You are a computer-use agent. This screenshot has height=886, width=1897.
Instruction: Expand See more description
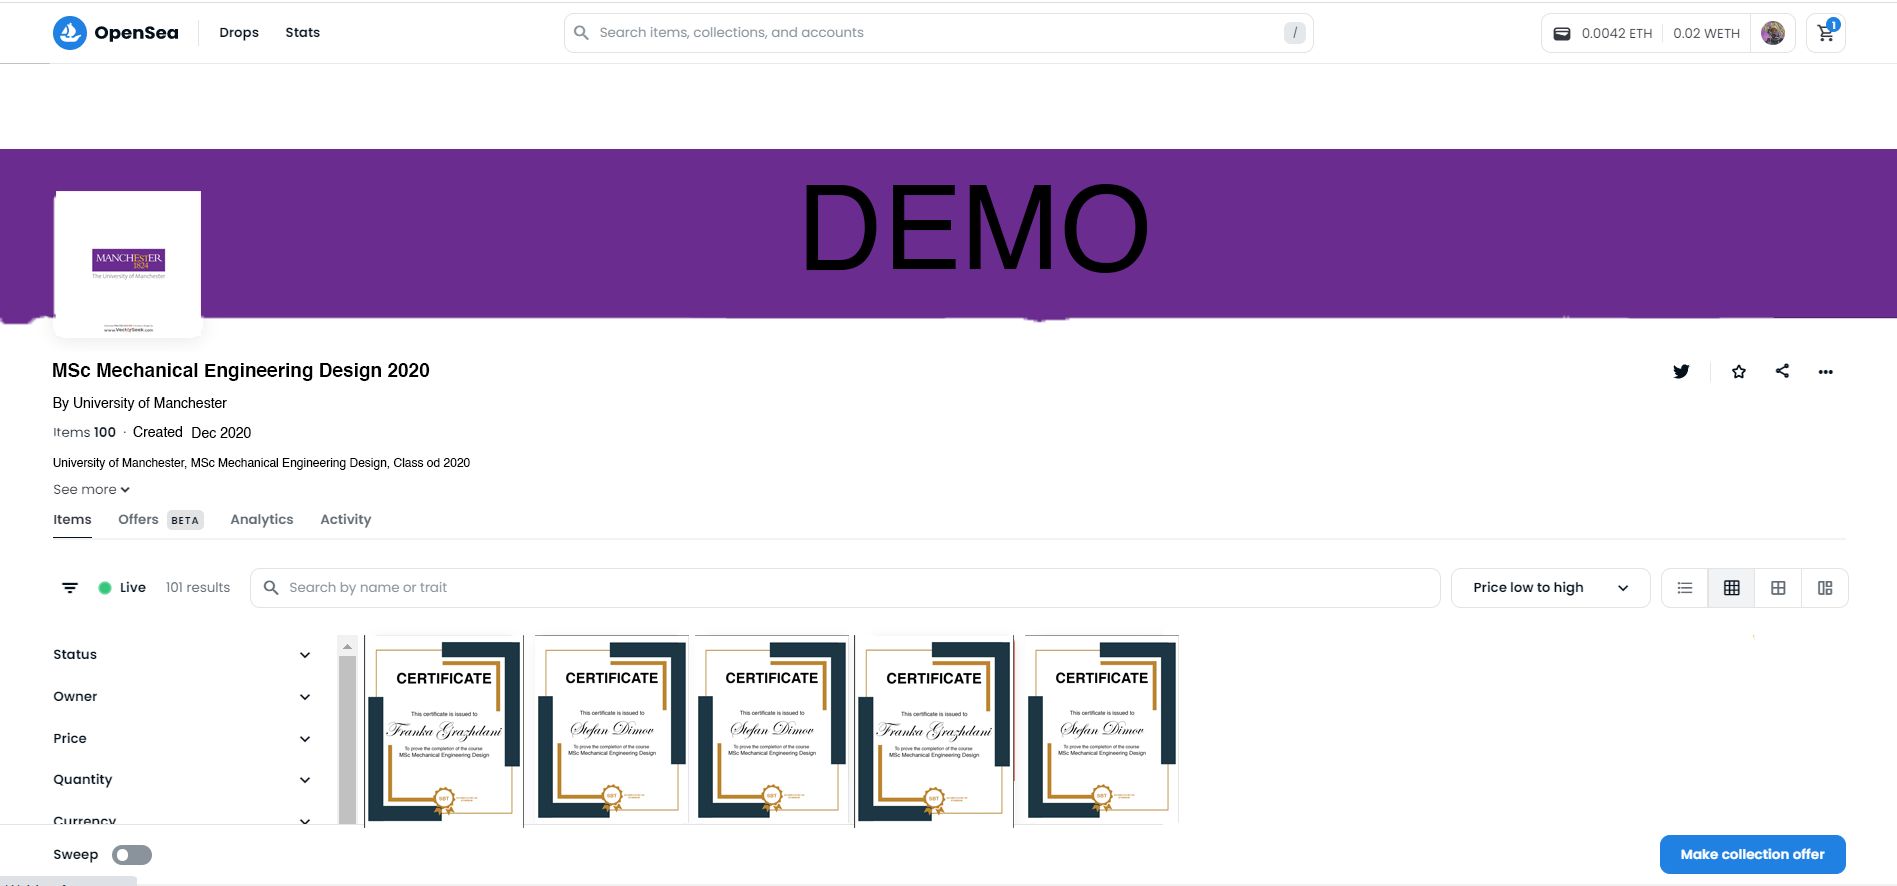tap(91, 490)
